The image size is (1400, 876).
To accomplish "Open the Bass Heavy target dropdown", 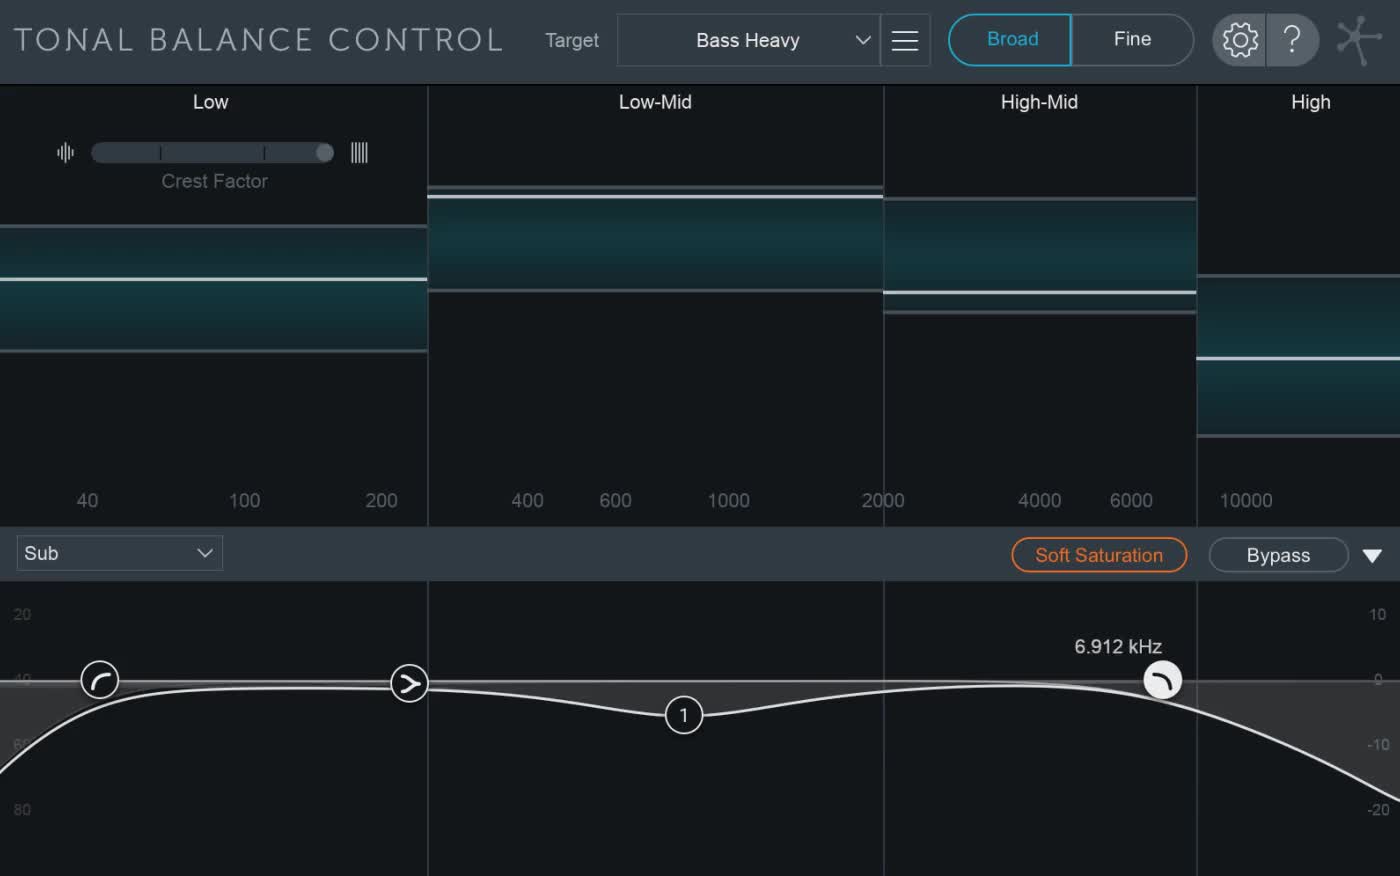I will coord(748,40).
